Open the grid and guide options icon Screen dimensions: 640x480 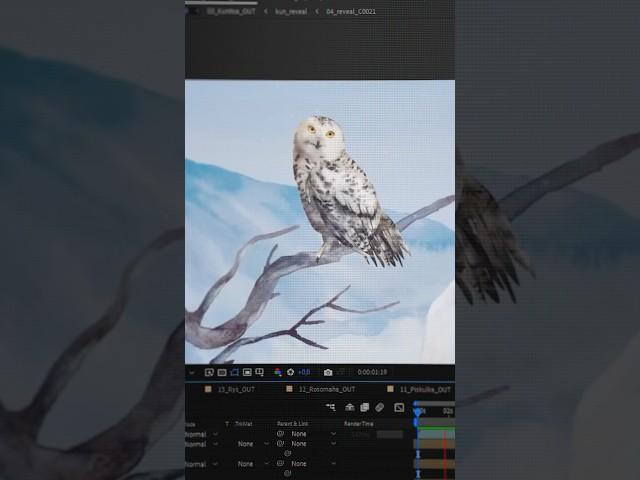[x=260, y=372]
